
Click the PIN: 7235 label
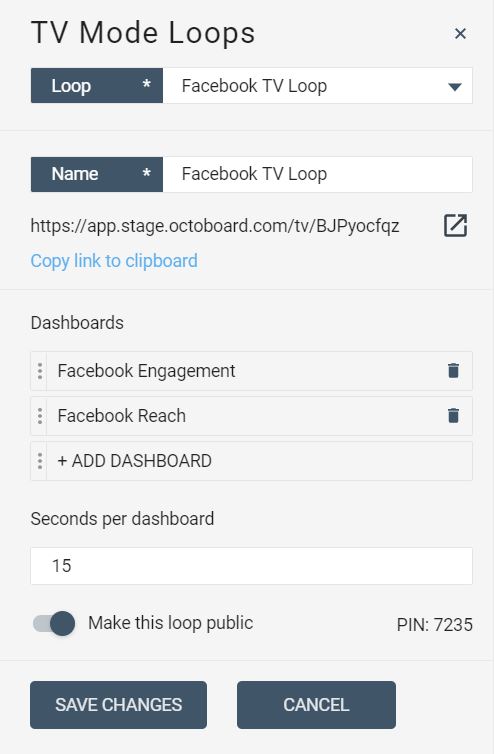tap(434, 625)
